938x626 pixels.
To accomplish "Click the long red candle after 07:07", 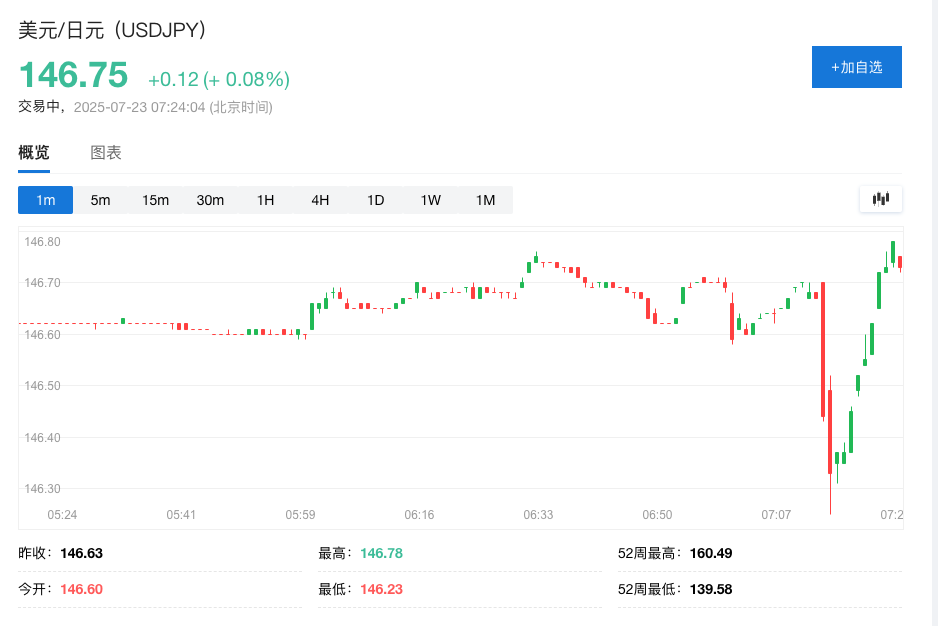I will click(x=823, y=350).
